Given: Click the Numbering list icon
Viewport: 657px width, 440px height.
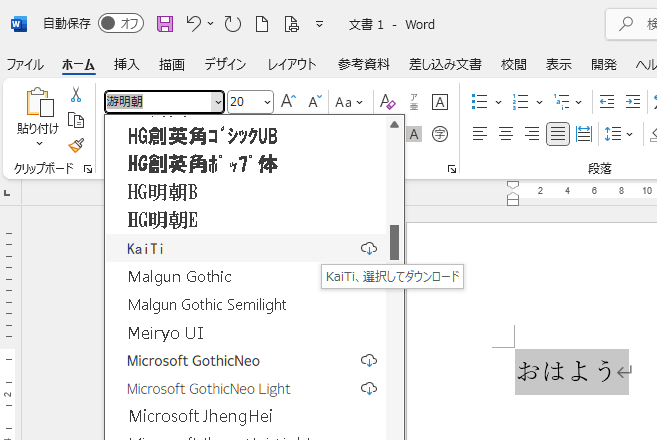Looking at the screenshot, I should click(x=521, y=102).
